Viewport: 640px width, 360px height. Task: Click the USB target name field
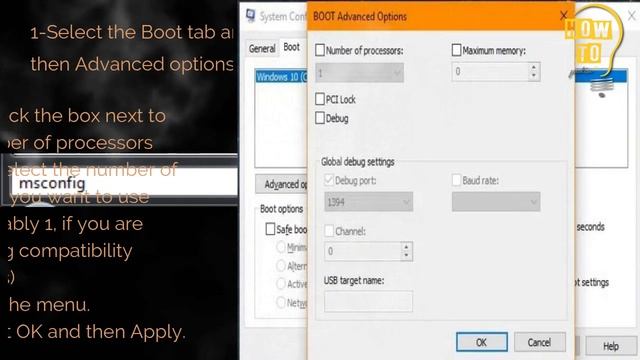click(x=369, y=301)
